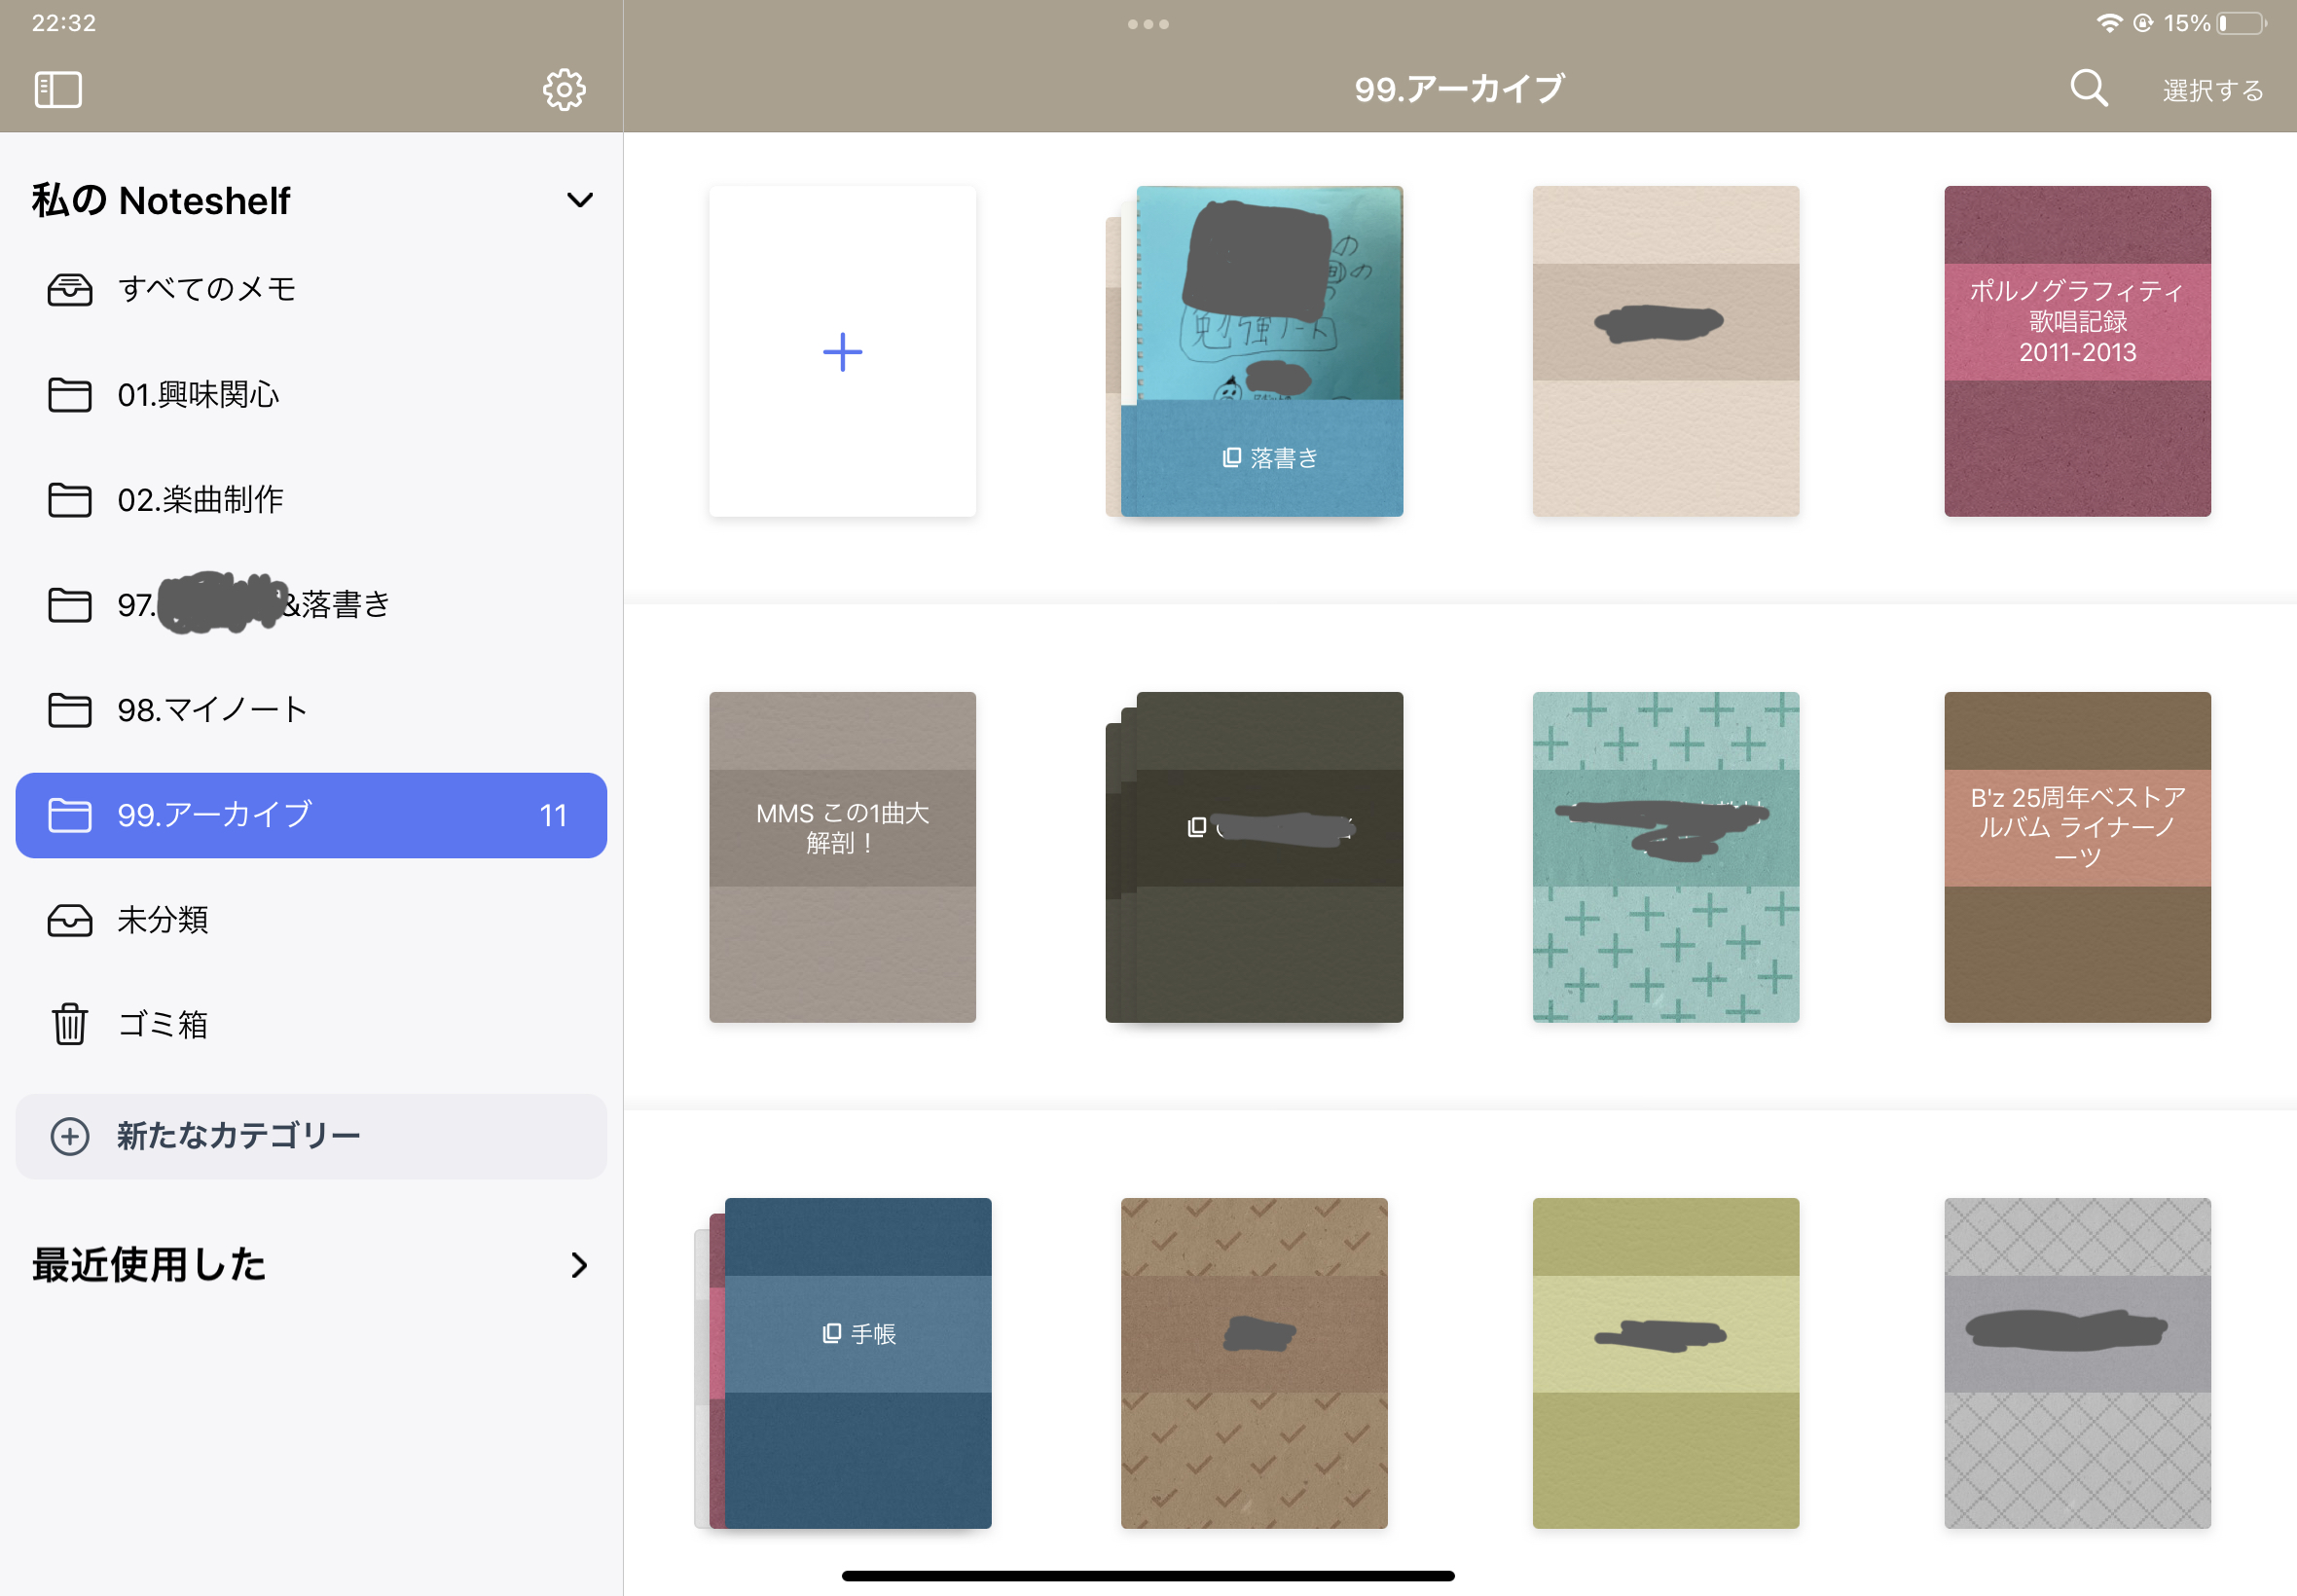Open MMS この1曲大解剖 notebook
Screen dimensions: 2297x1596
point(842,856)
